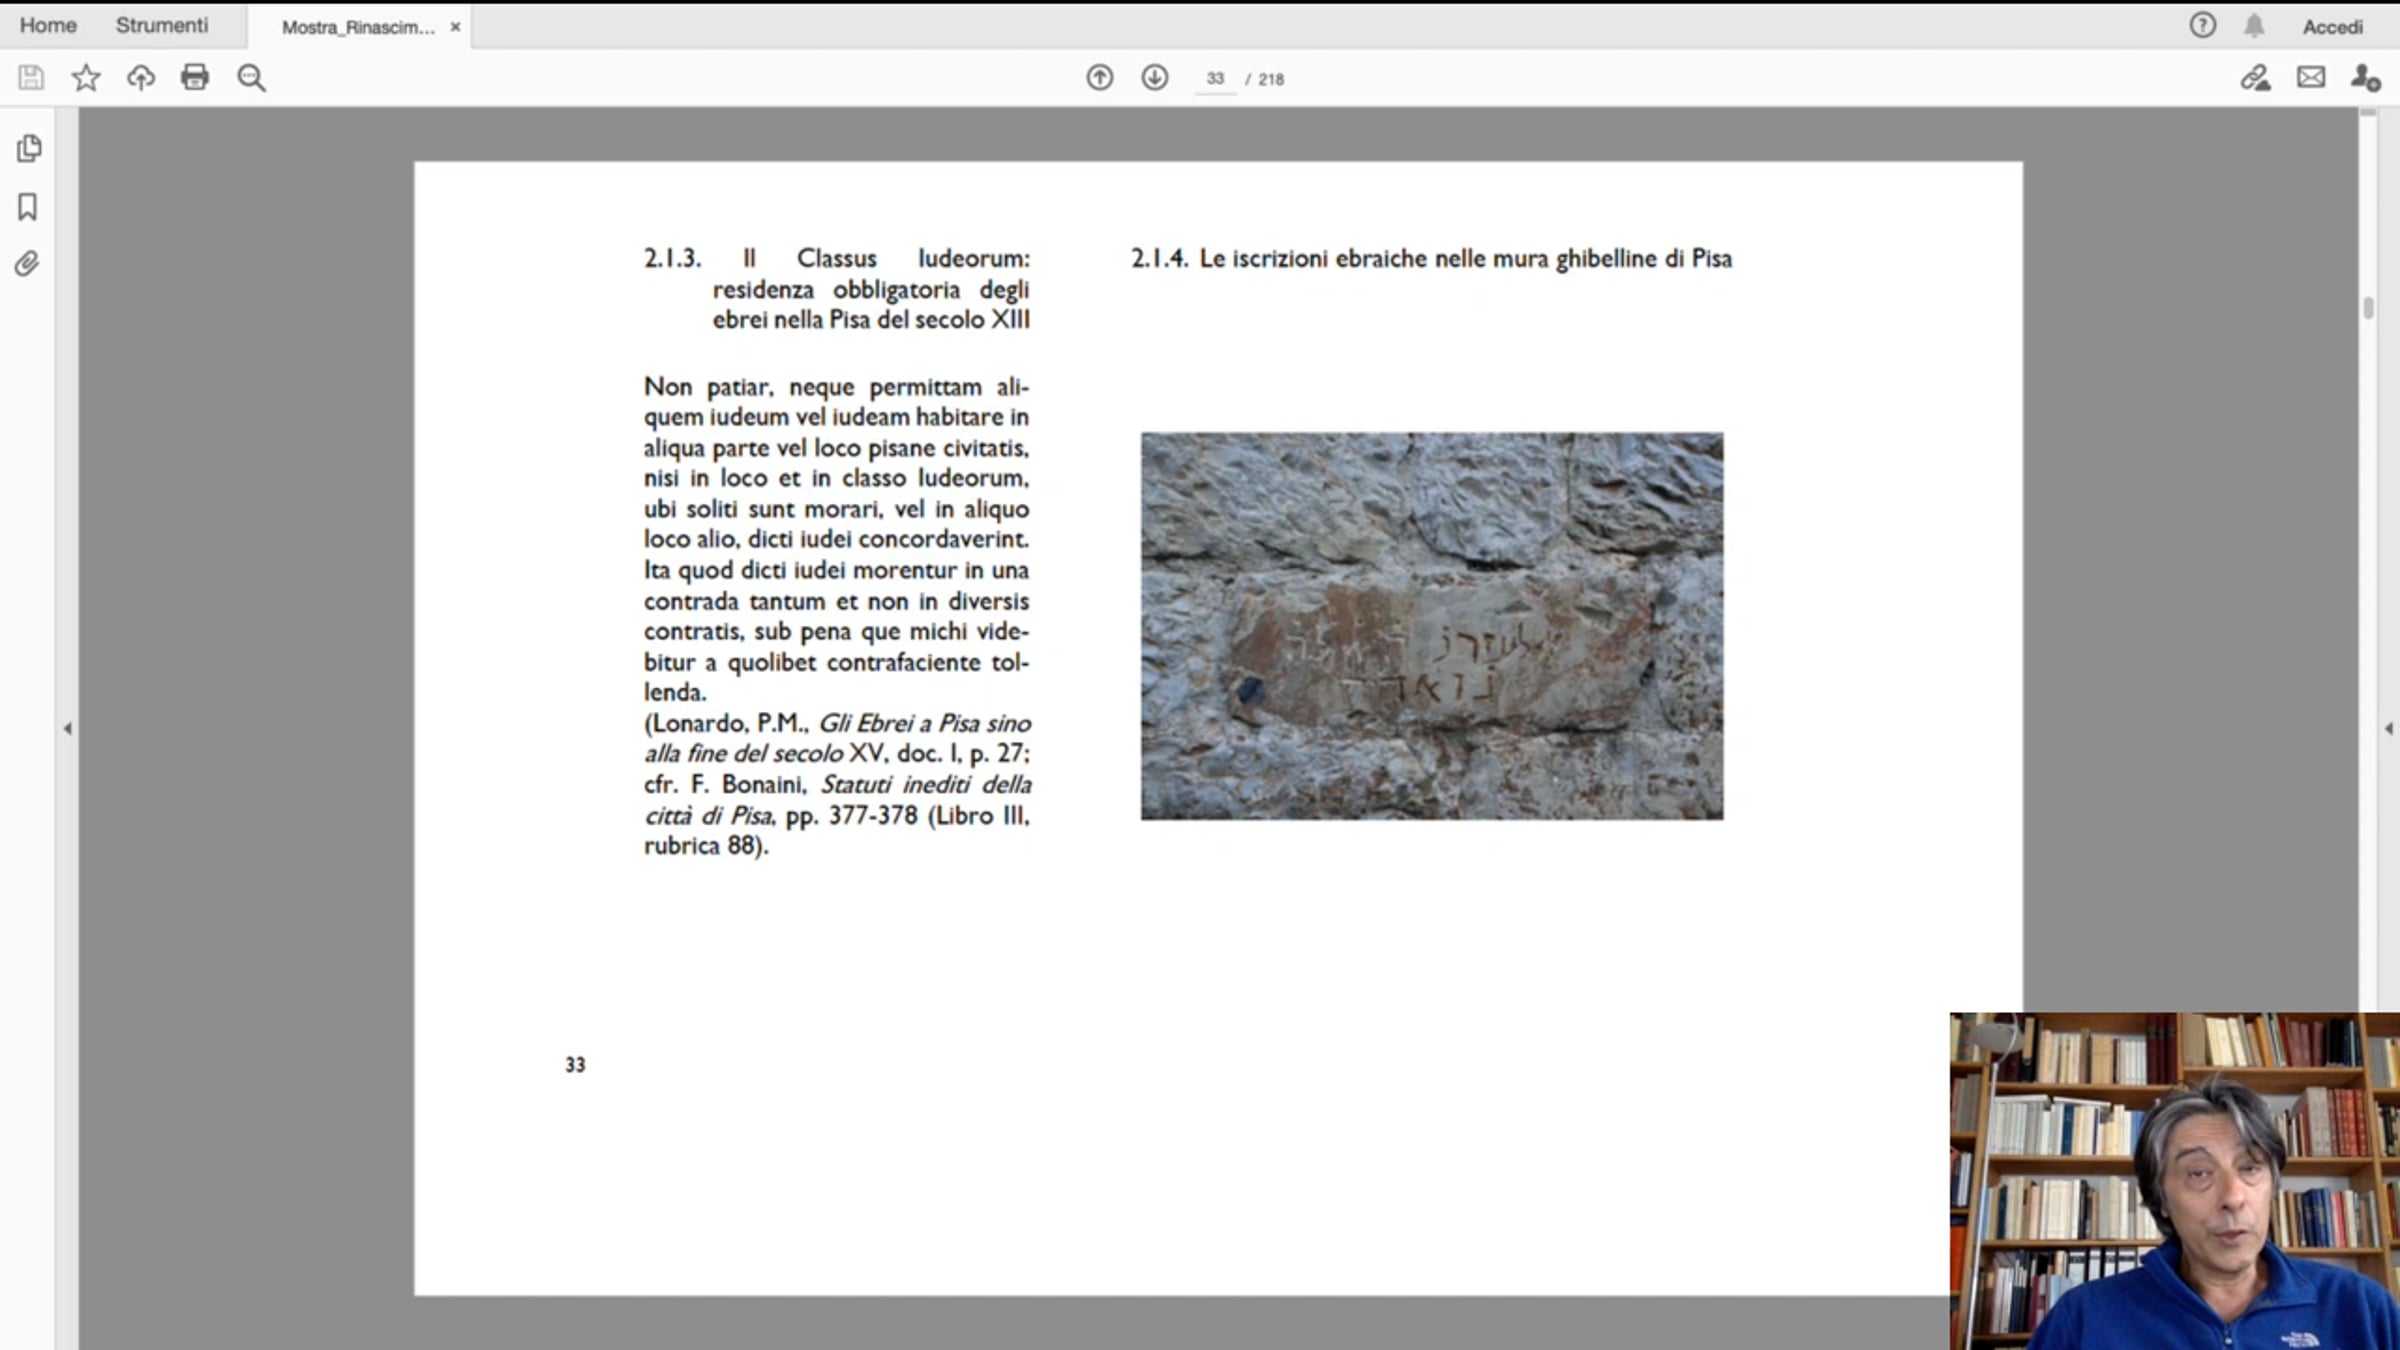
Task: Share the file with others icon
Action: click(x=2365, y=77)
